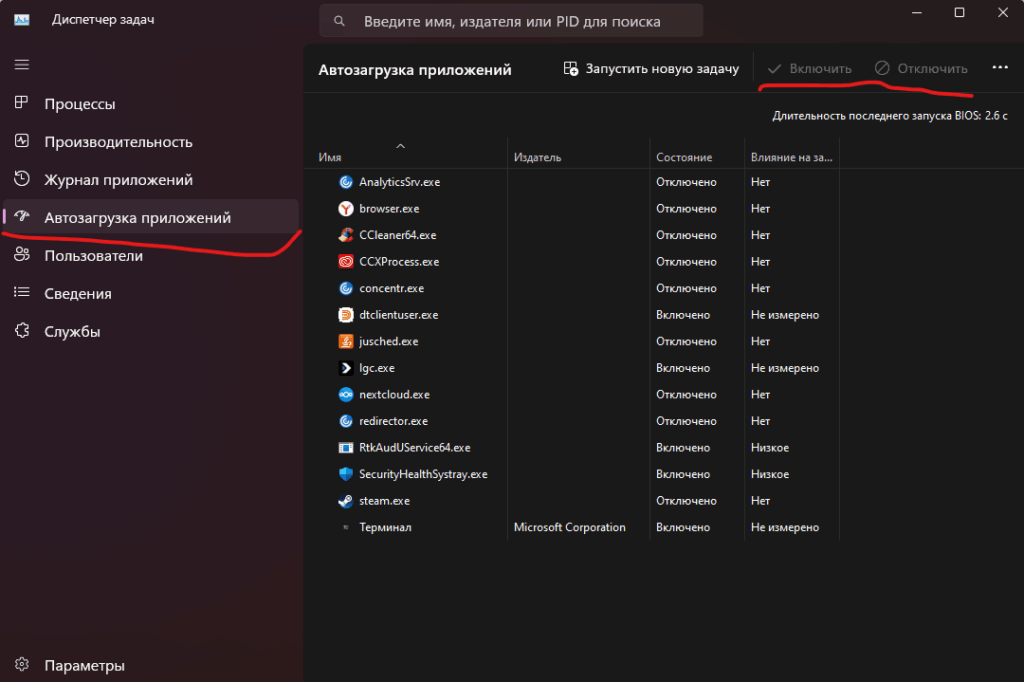This screenshot has width=1024, height=682.
Task: Click the dtclientuser.exe icon
Action: point(345,315)
